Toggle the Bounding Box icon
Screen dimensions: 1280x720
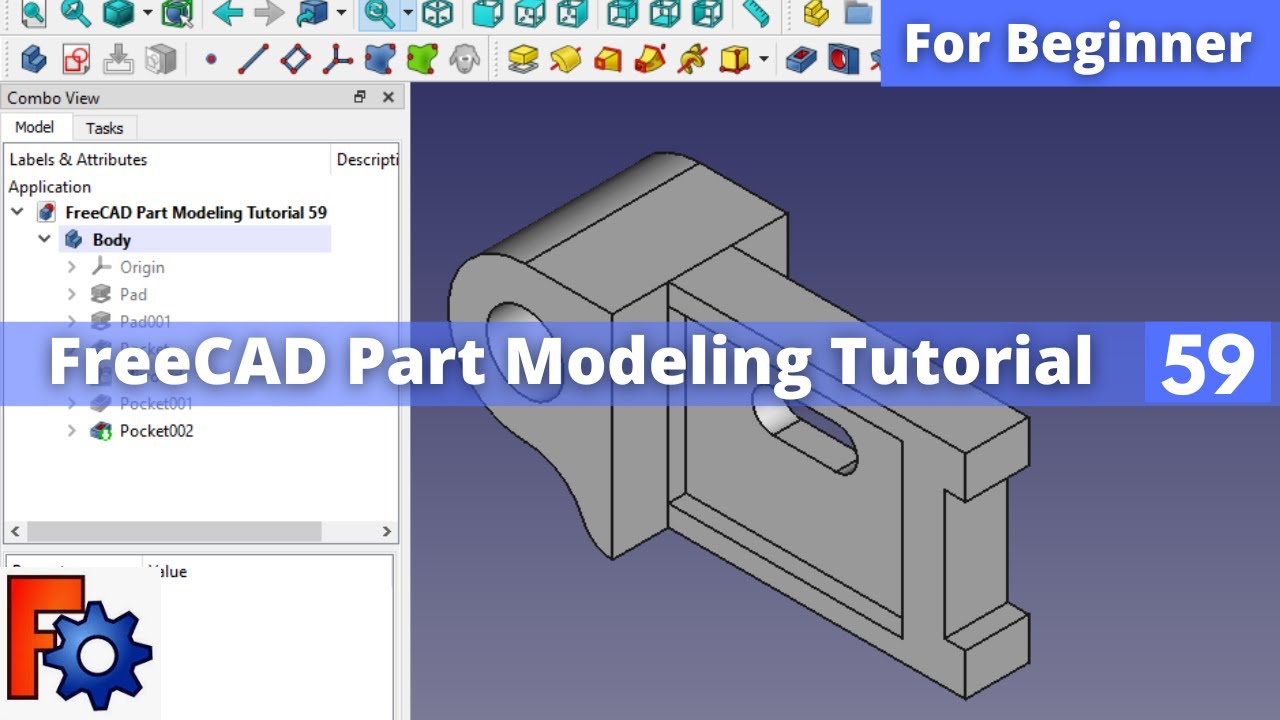[177, 13]
